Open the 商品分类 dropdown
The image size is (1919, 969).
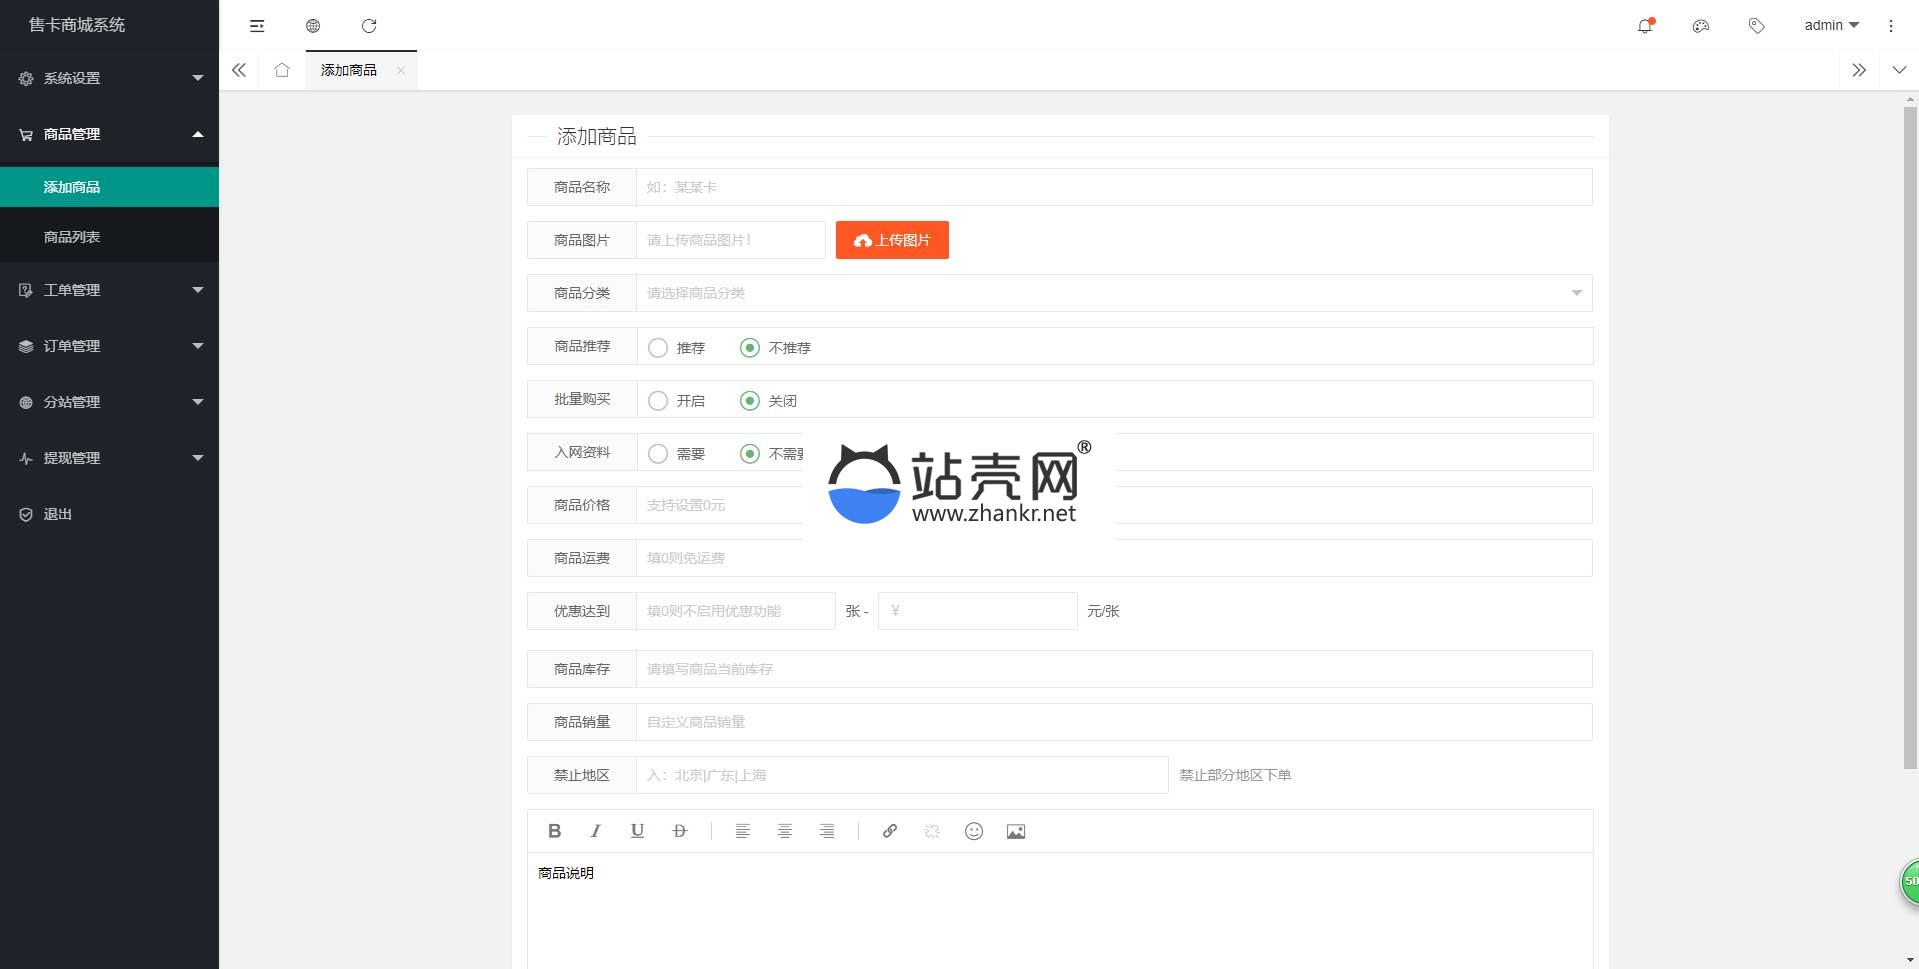(1113, 293)
